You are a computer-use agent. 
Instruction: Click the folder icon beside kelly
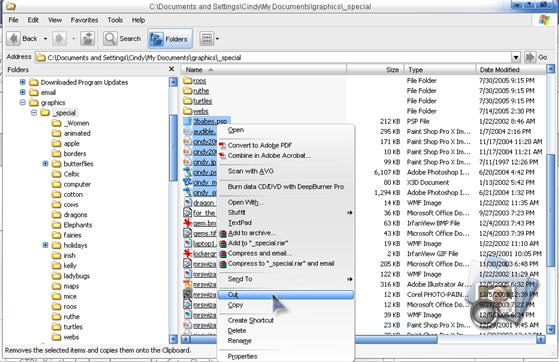[x=56, y=266]
